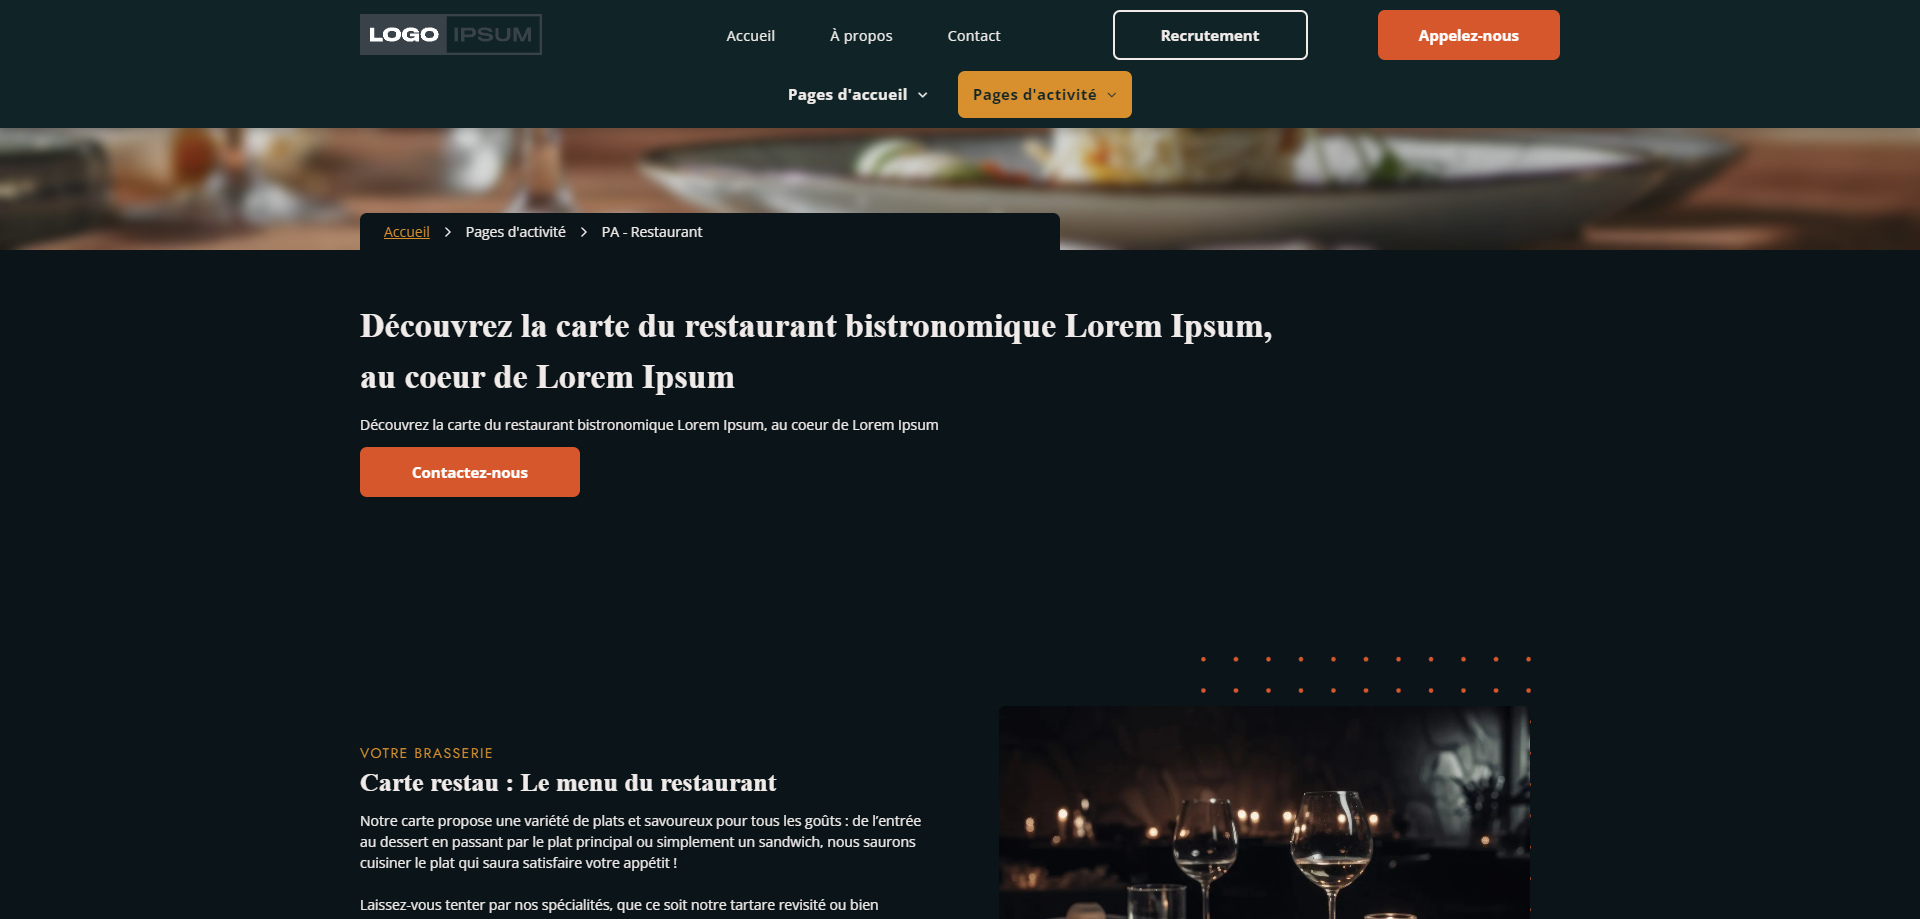Click the chevron inside Pages d'activité button
This screenshot has height=919, width=1920.
[1112, 95]
